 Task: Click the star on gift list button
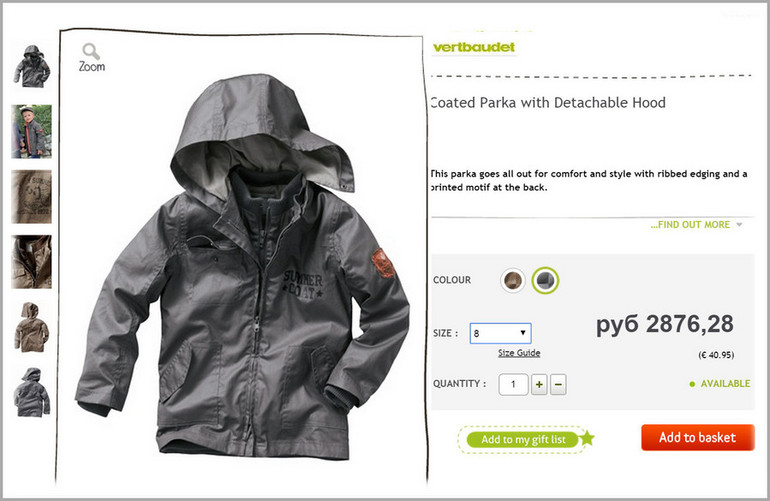point(587,437)
